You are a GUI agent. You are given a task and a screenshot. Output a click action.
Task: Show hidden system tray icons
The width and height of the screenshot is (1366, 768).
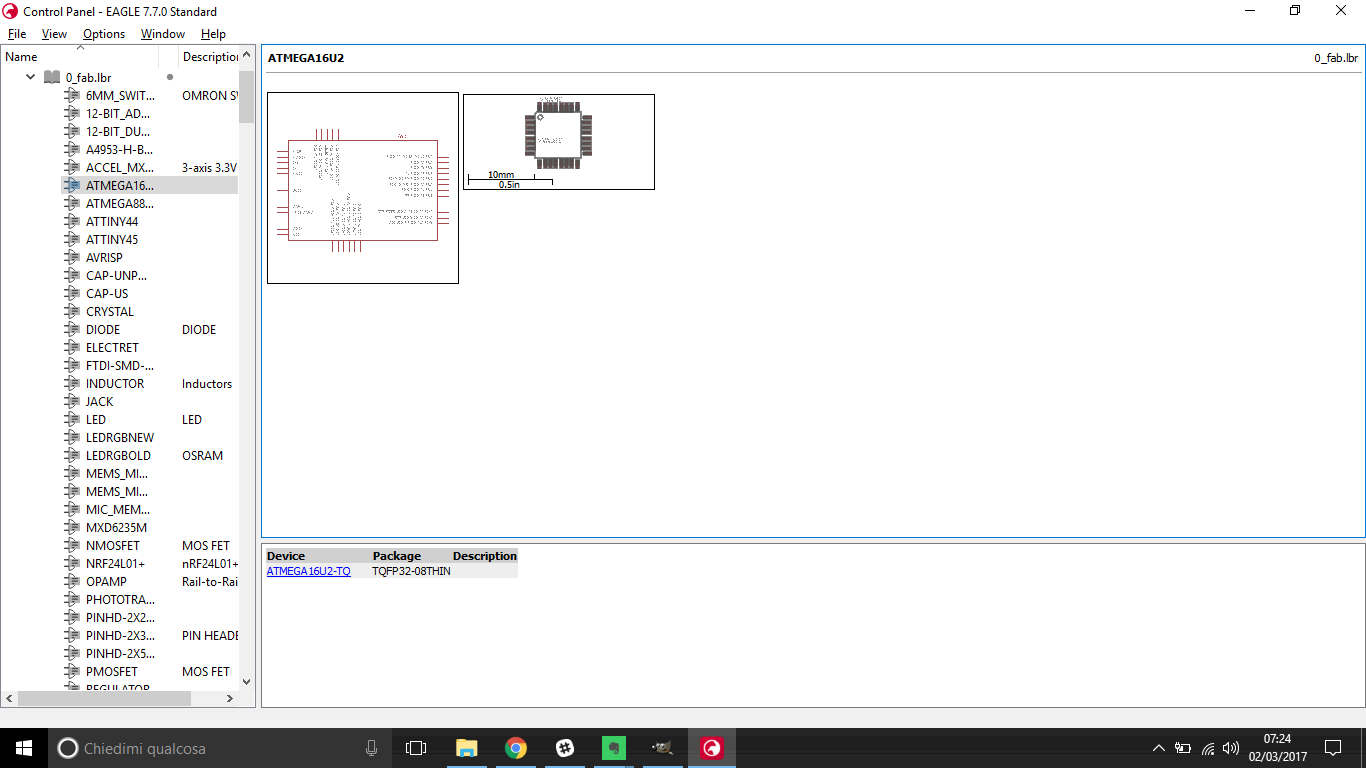click(x=1158, y=748)
